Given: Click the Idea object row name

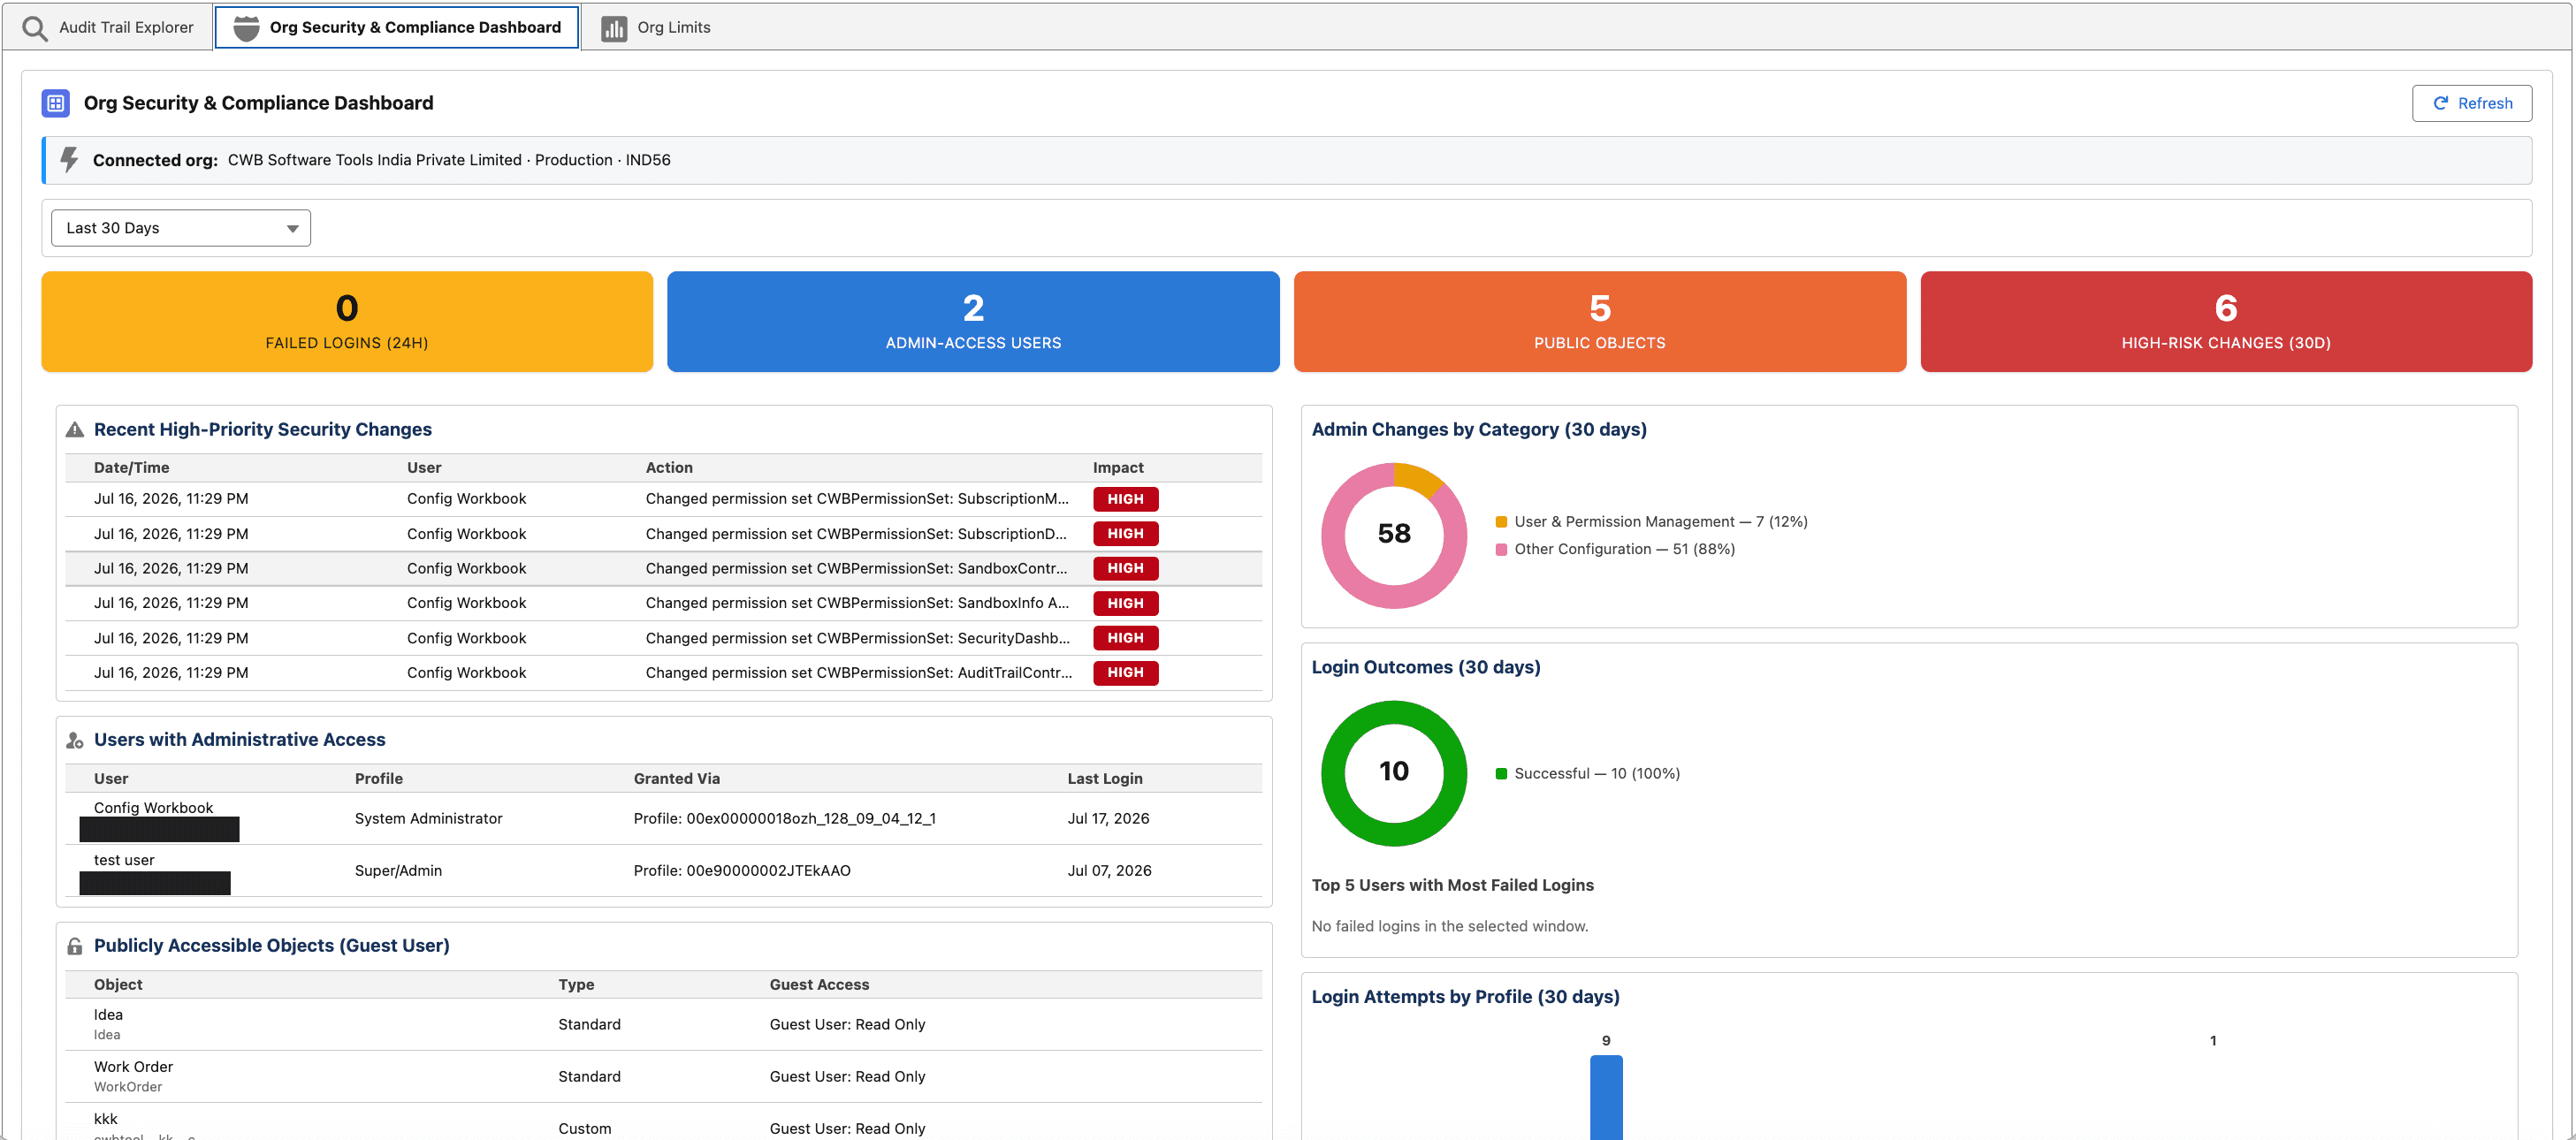Looking at the screenshot, I should (108, 1015).
